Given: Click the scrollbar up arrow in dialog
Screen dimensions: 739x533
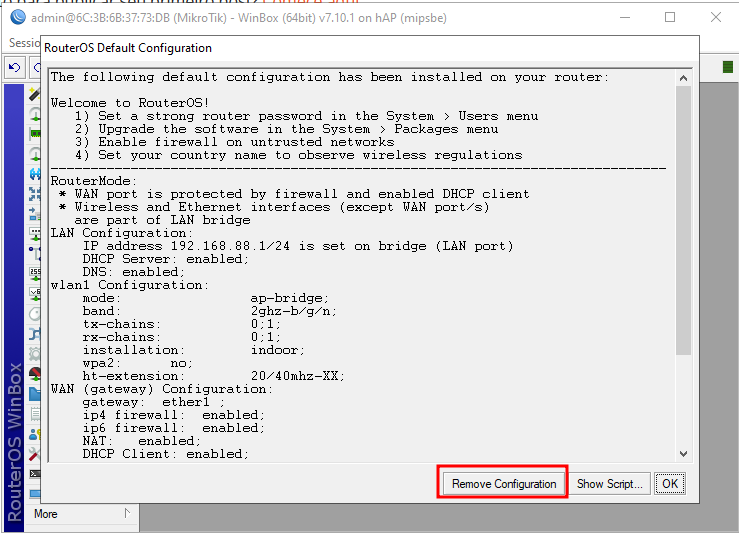Looking at the screenshot, I should 683,76.
